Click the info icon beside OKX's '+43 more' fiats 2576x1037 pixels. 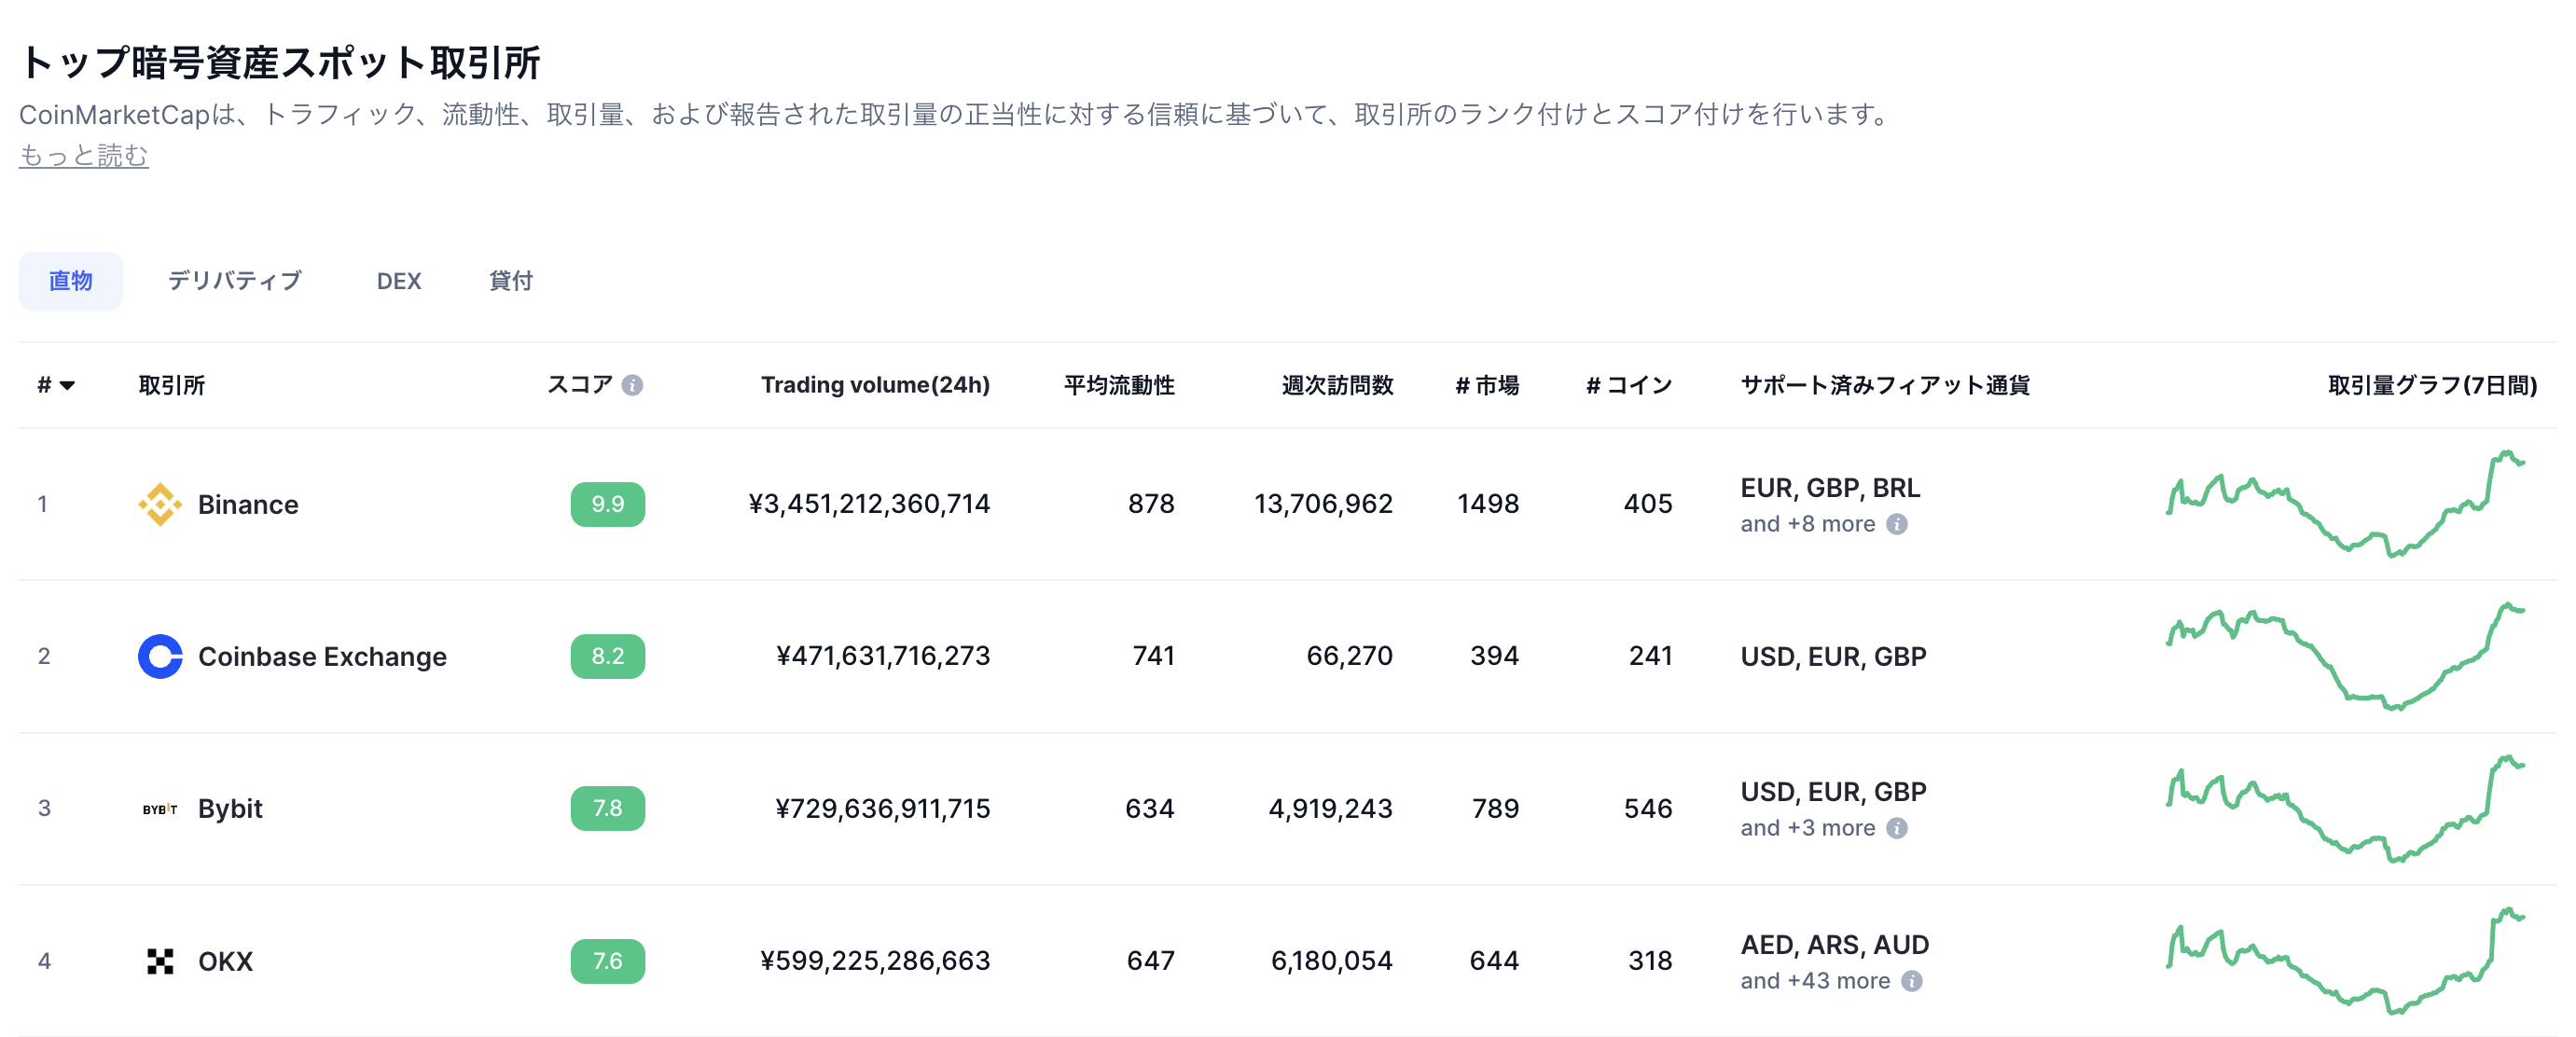point(1914,981)
